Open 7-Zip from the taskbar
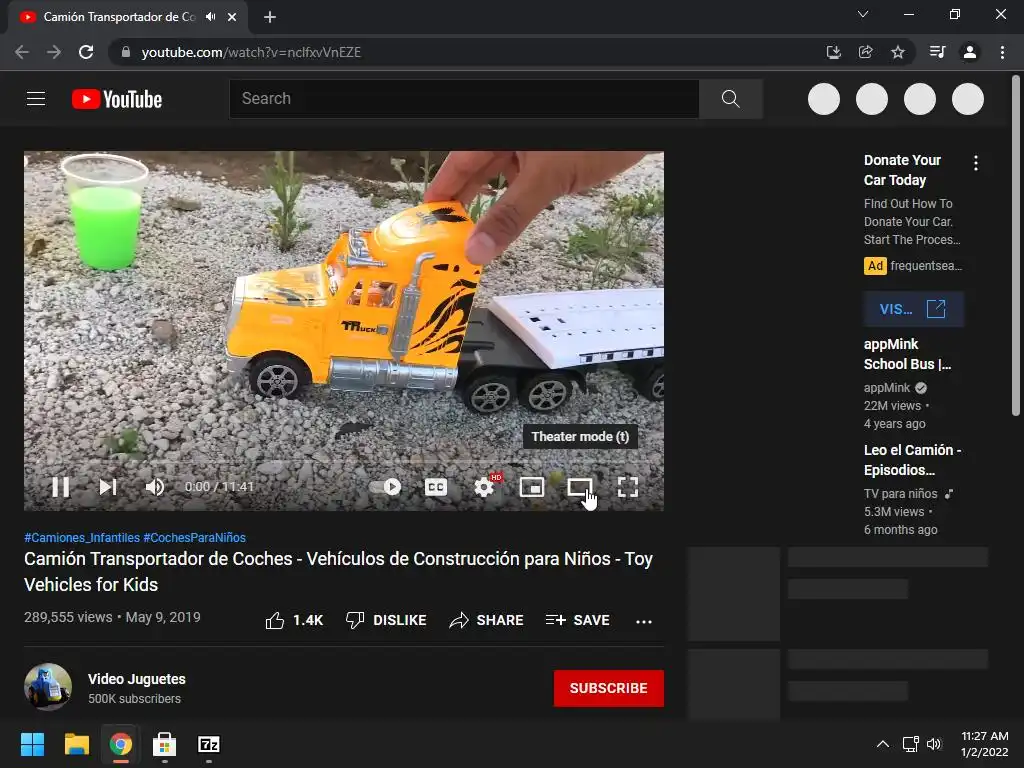Image resolution: width=1024 pixels, height=768 pixels. [209, 744]
